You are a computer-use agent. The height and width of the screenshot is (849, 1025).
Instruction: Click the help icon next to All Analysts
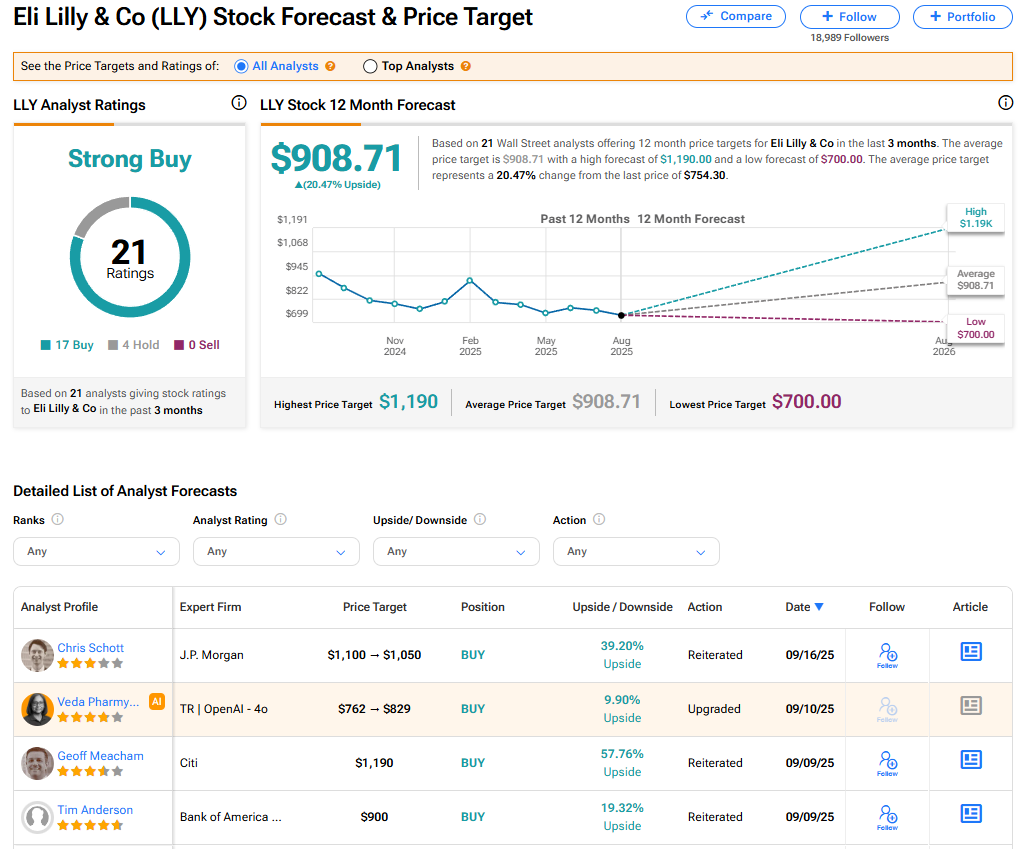tap(331, 67)
